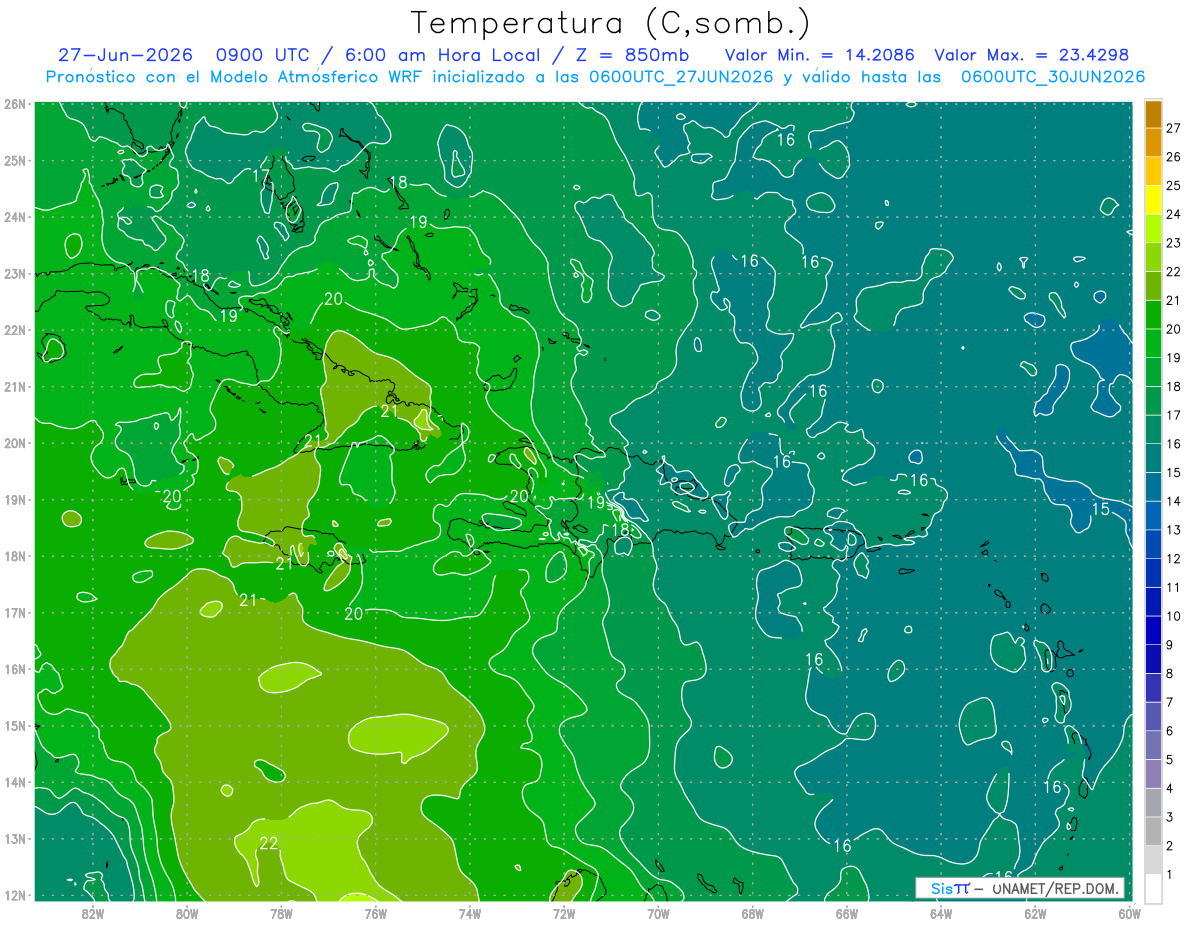Click the "82W" longitude axis label
This screenshot has height=927, width=1200.
tap(92, 913)
